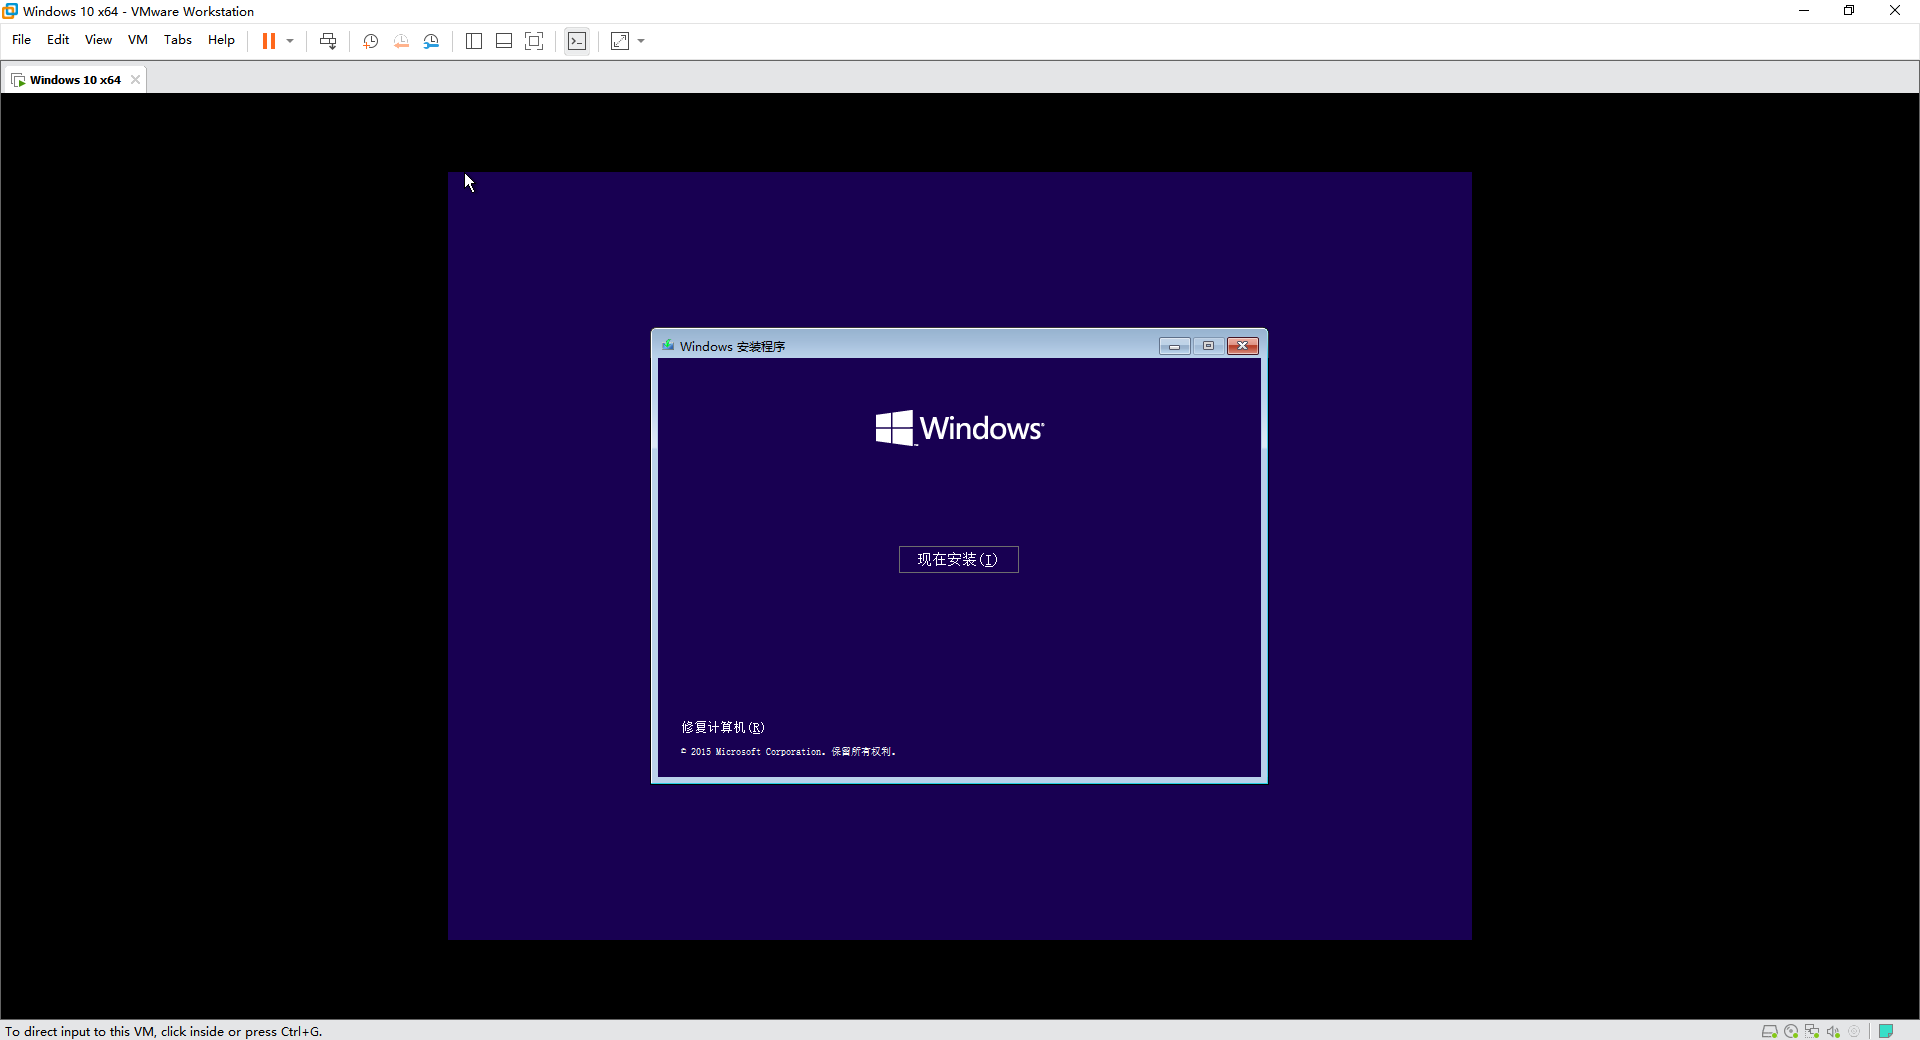
Task: Close the Windows 安装程序 setup dialog
Action: [1242, 346]
